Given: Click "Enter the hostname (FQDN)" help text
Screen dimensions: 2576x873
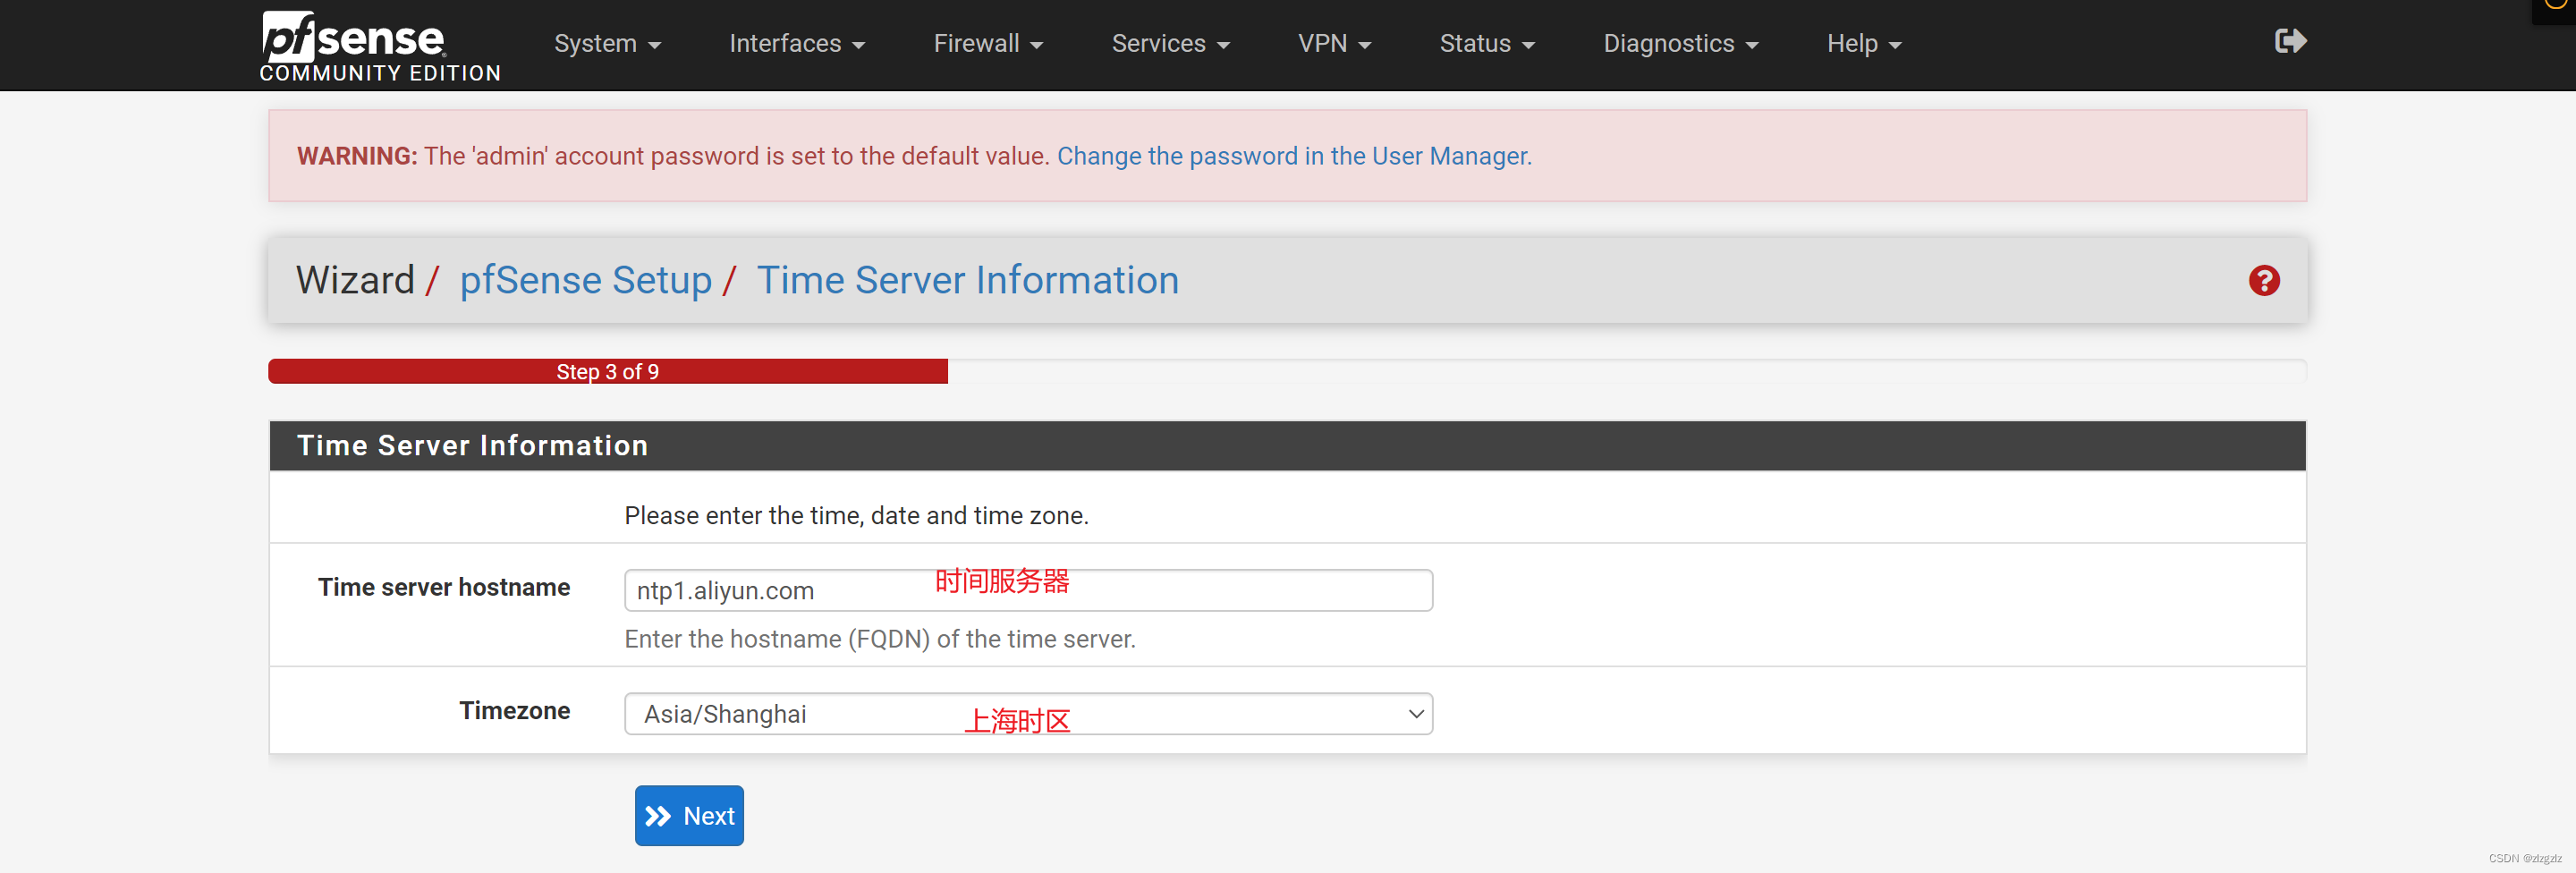Looking at the screenshot, I should pos(880,640).
